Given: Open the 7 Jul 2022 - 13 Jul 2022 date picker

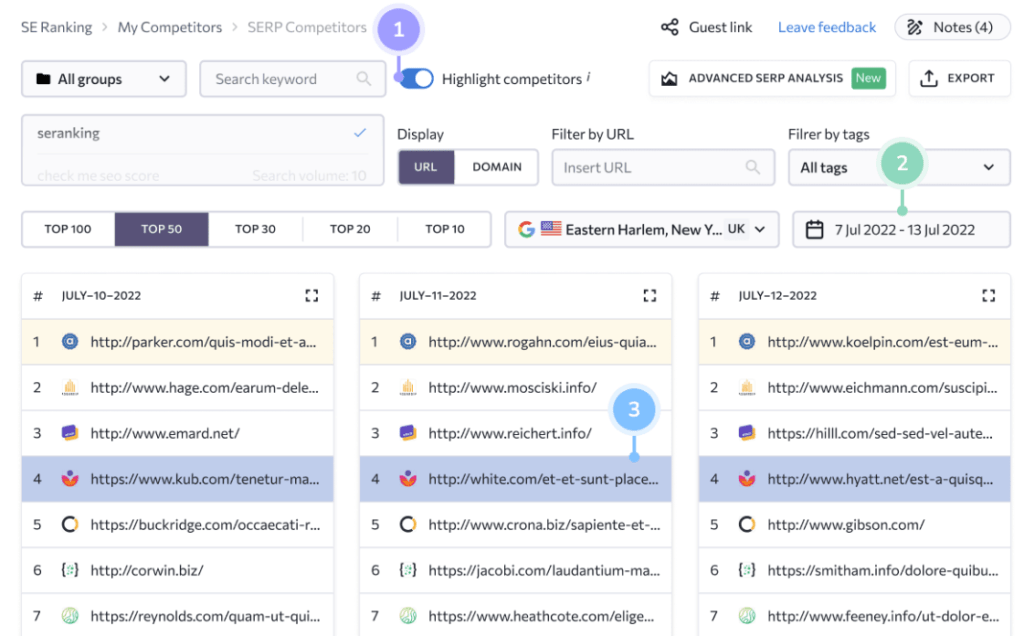Looking at the screenshot, I should (901, 229).
